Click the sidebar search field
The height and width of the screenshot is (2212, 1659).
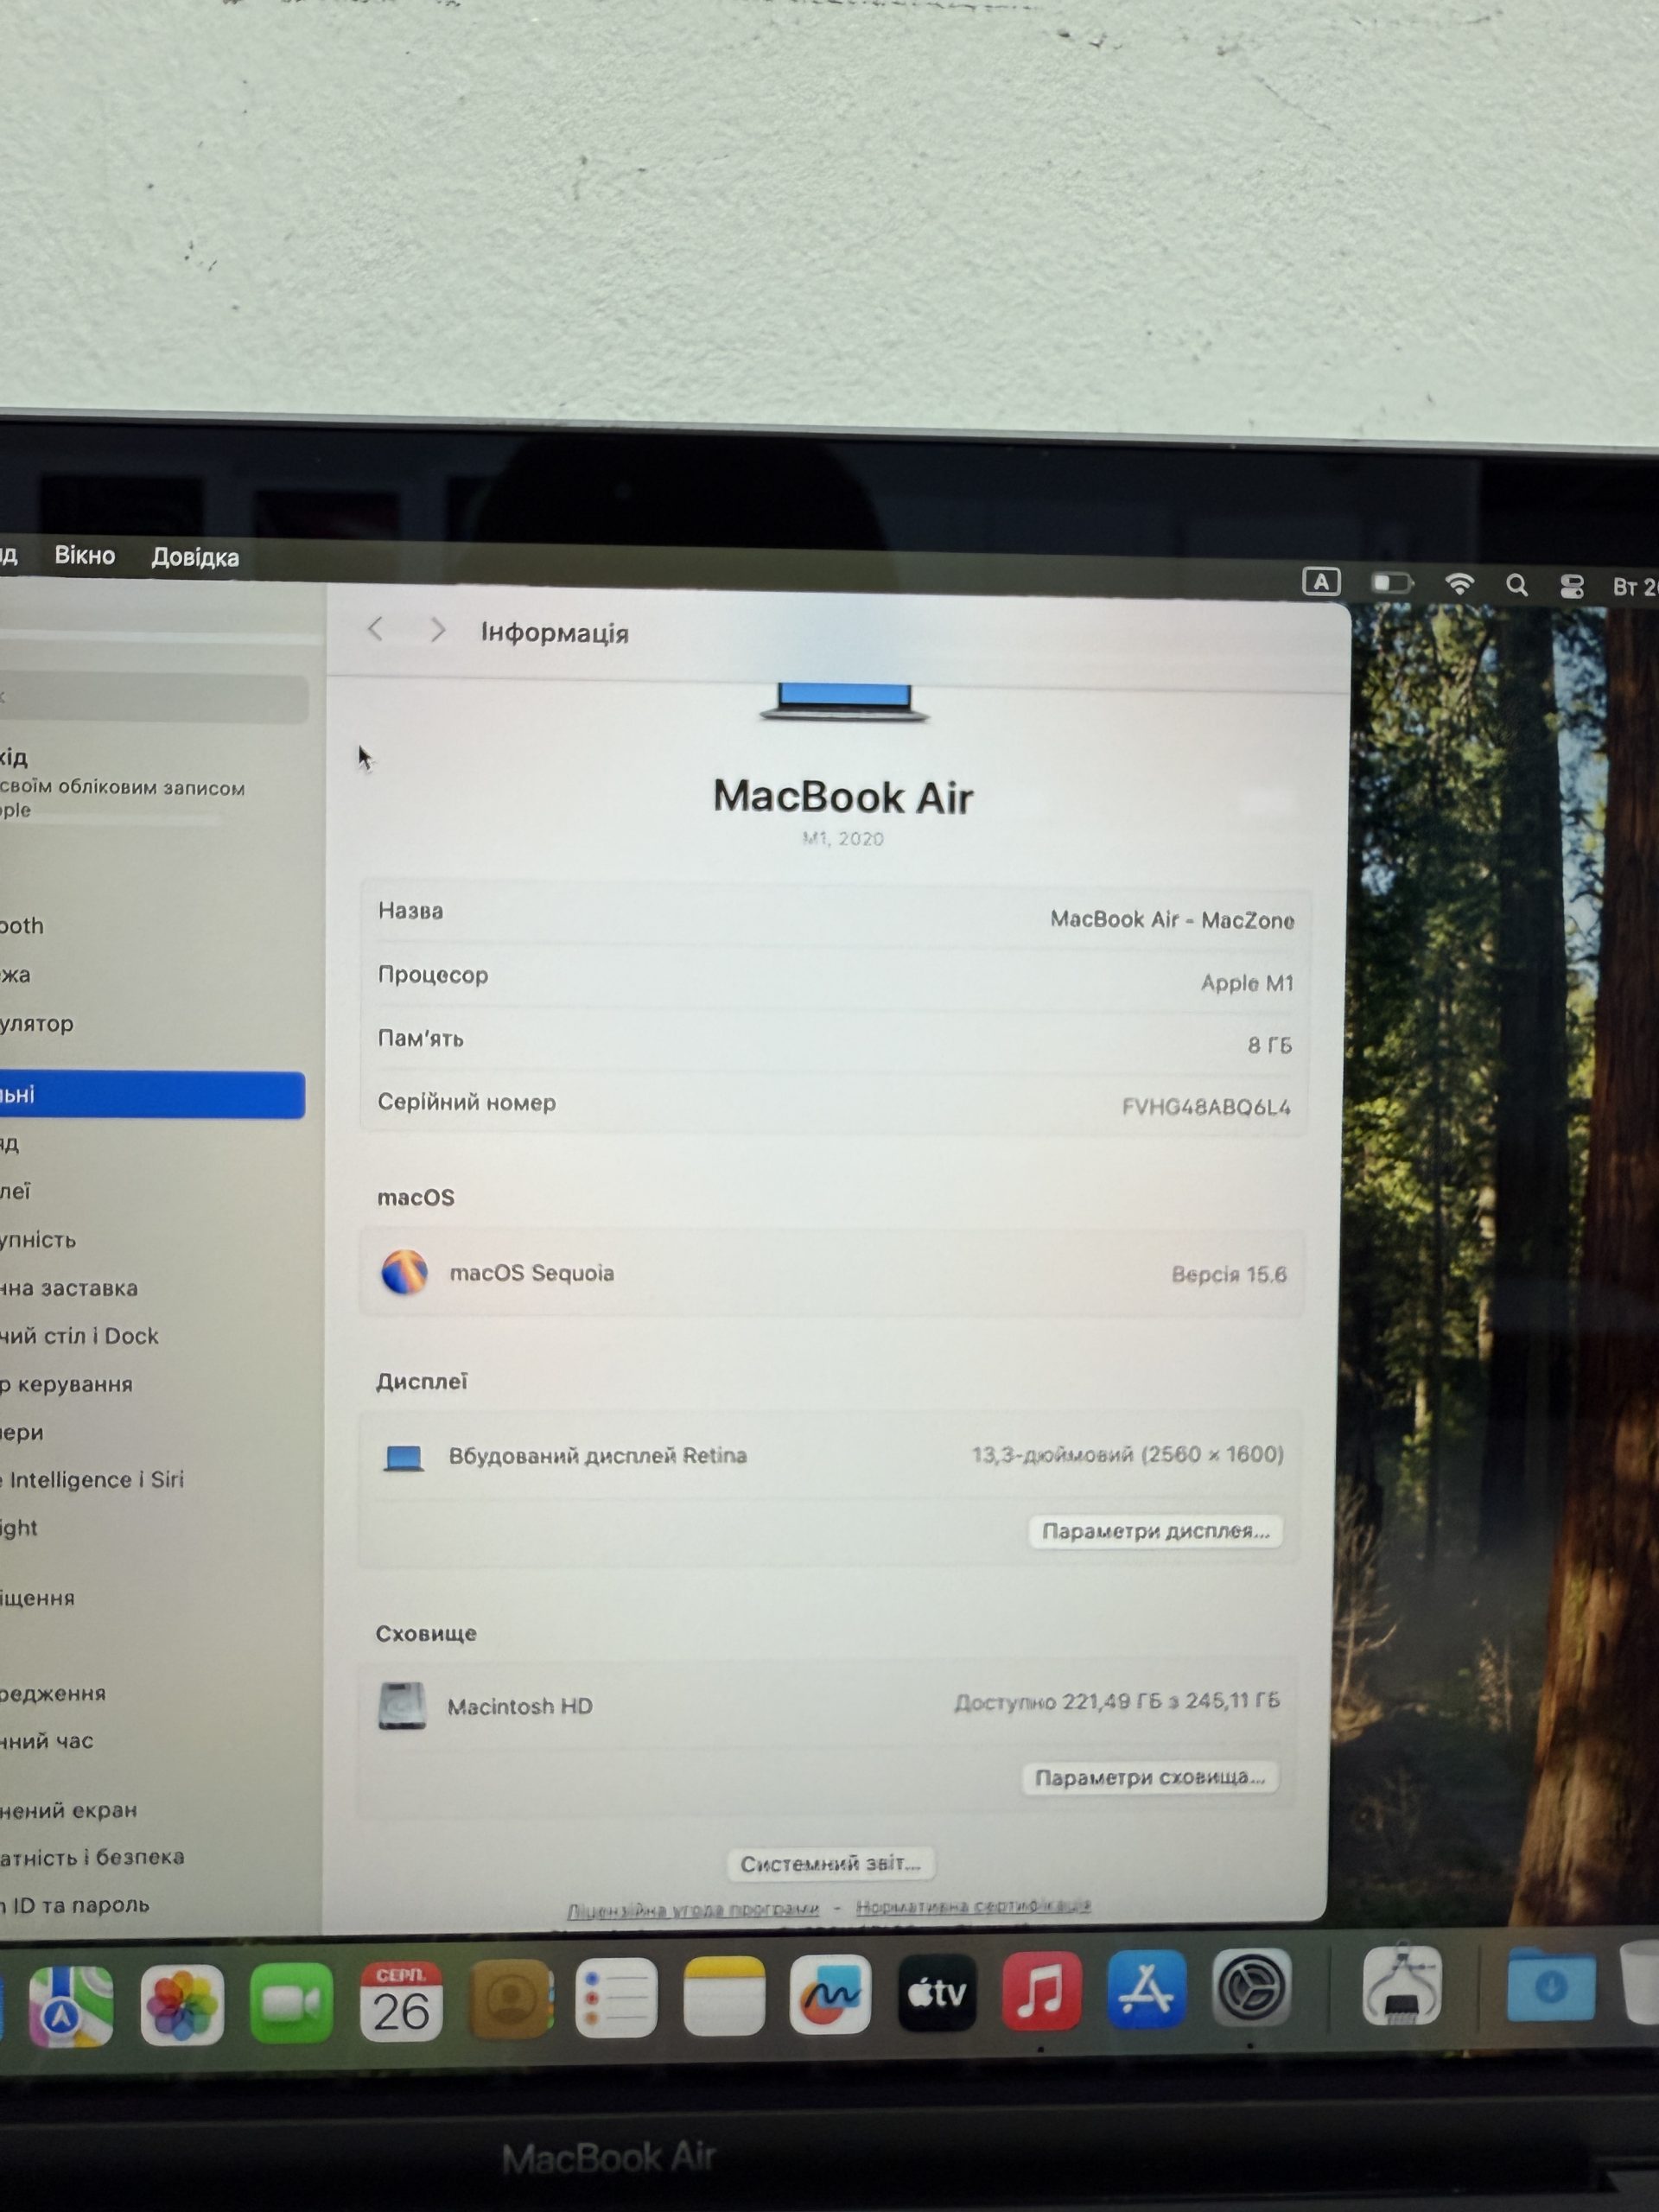[x=152, y=697]
